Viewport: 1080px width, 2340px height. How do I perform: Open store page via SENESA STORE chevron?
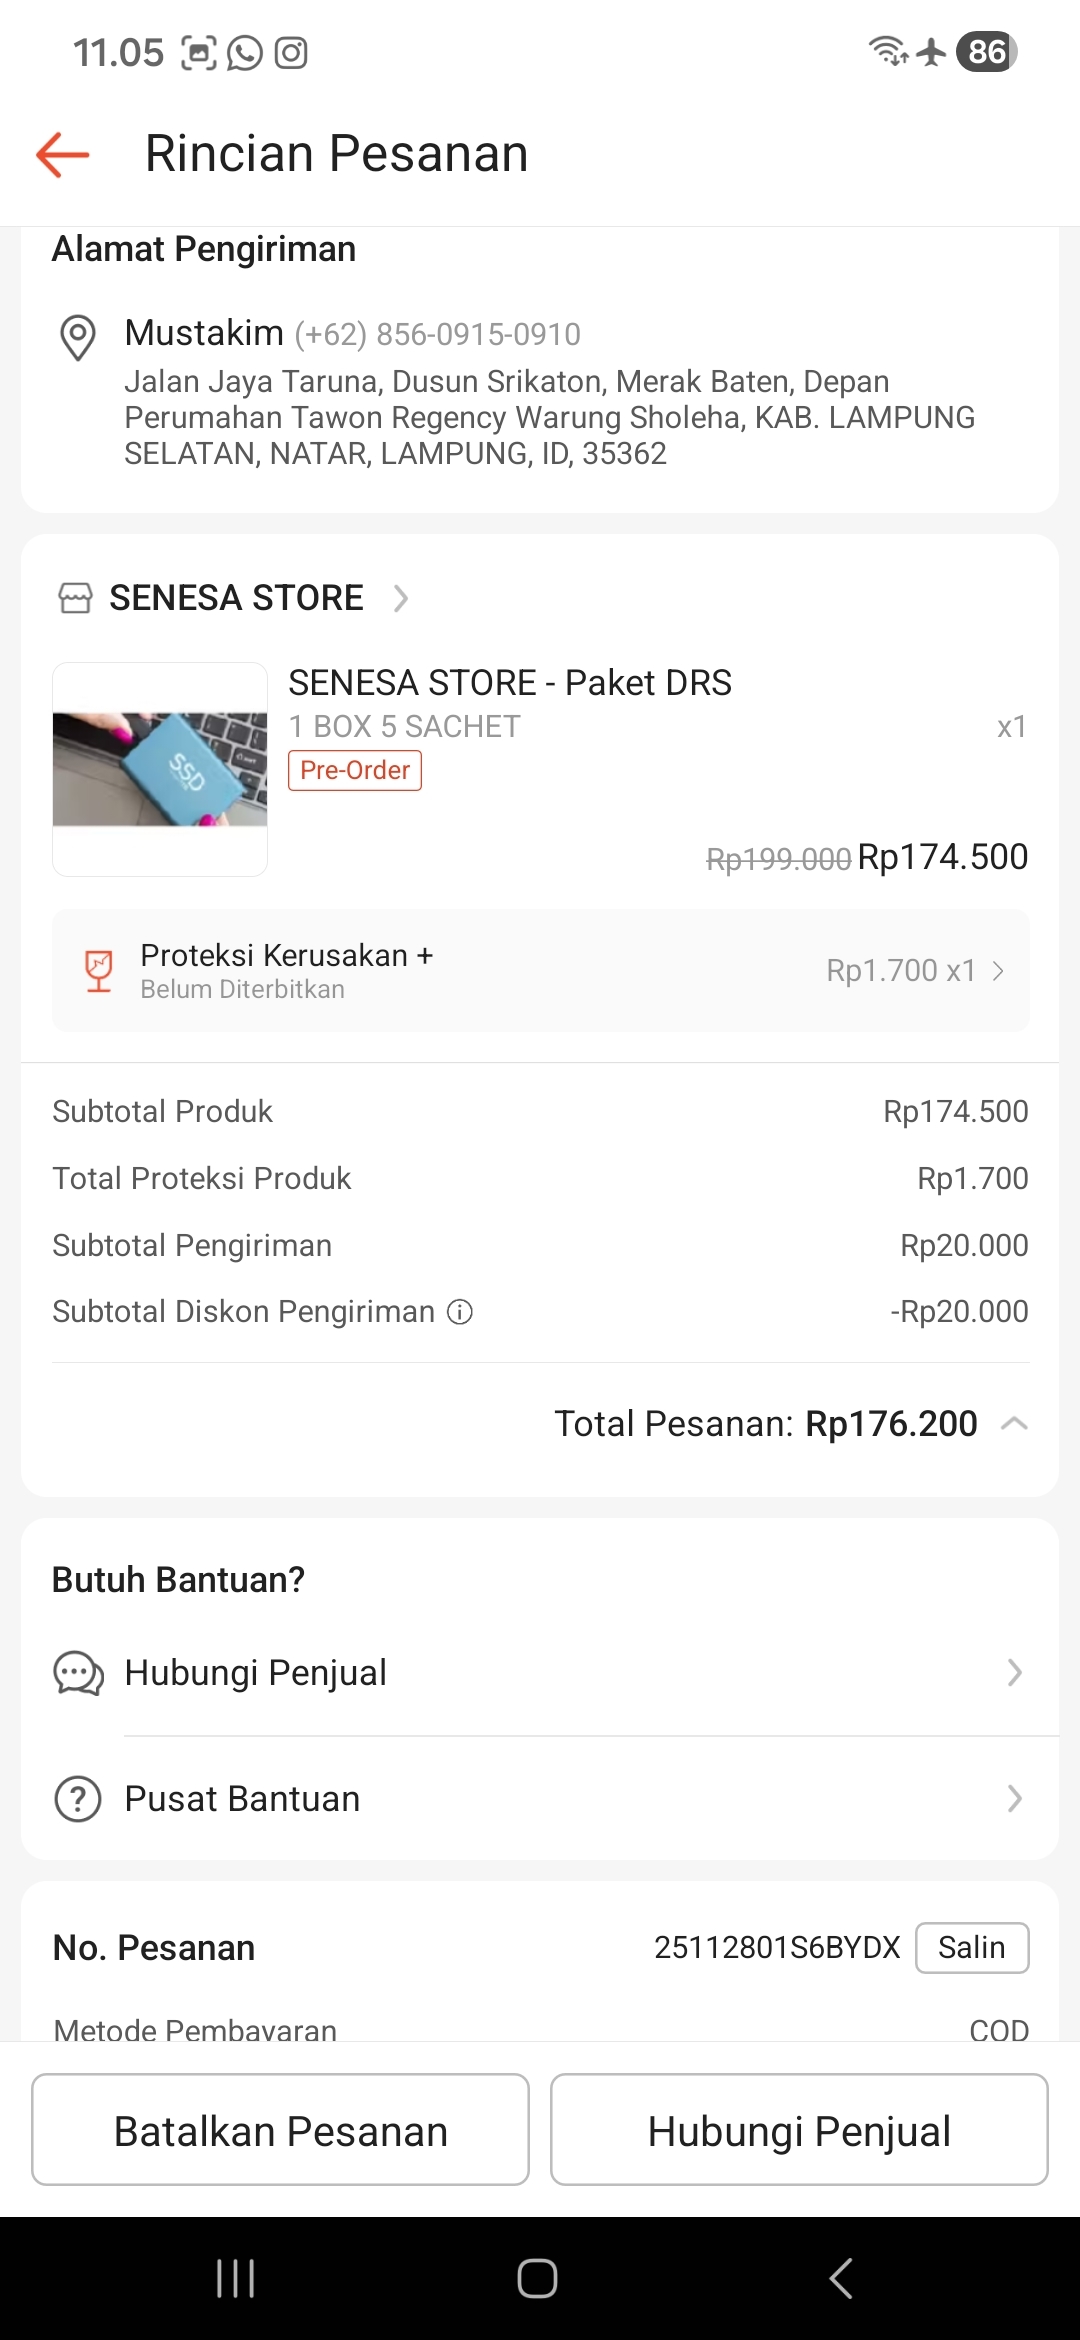click(401, 598)
